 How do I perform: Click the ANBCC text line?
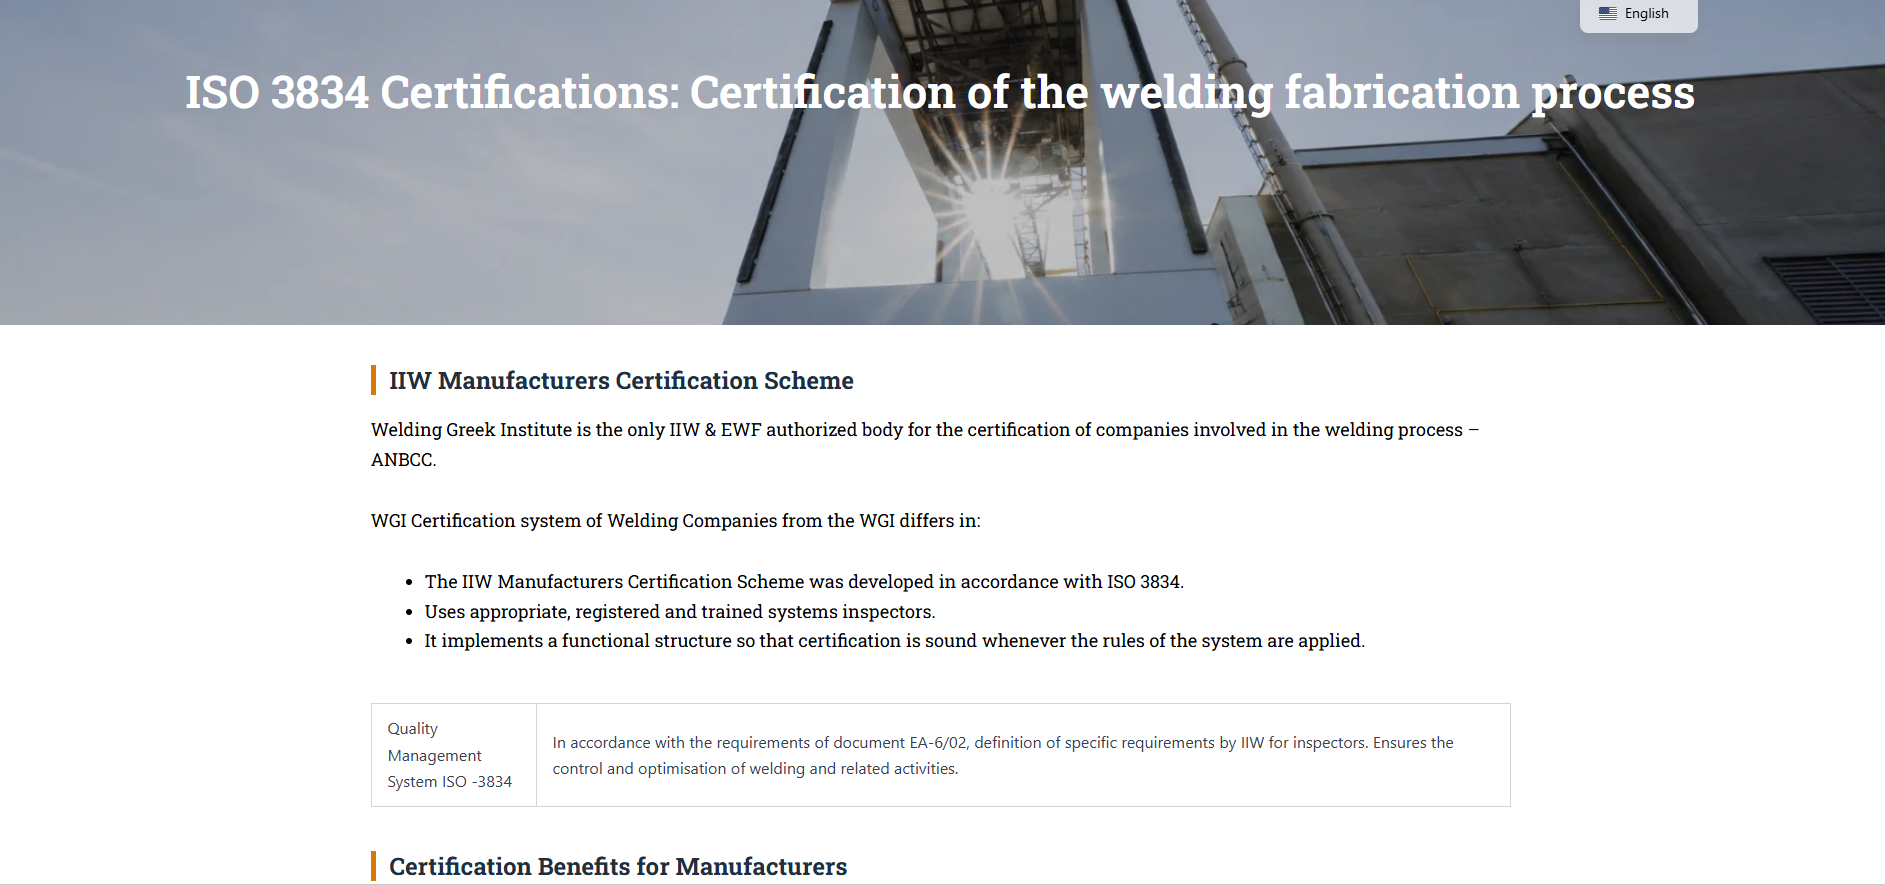[404, 460]
